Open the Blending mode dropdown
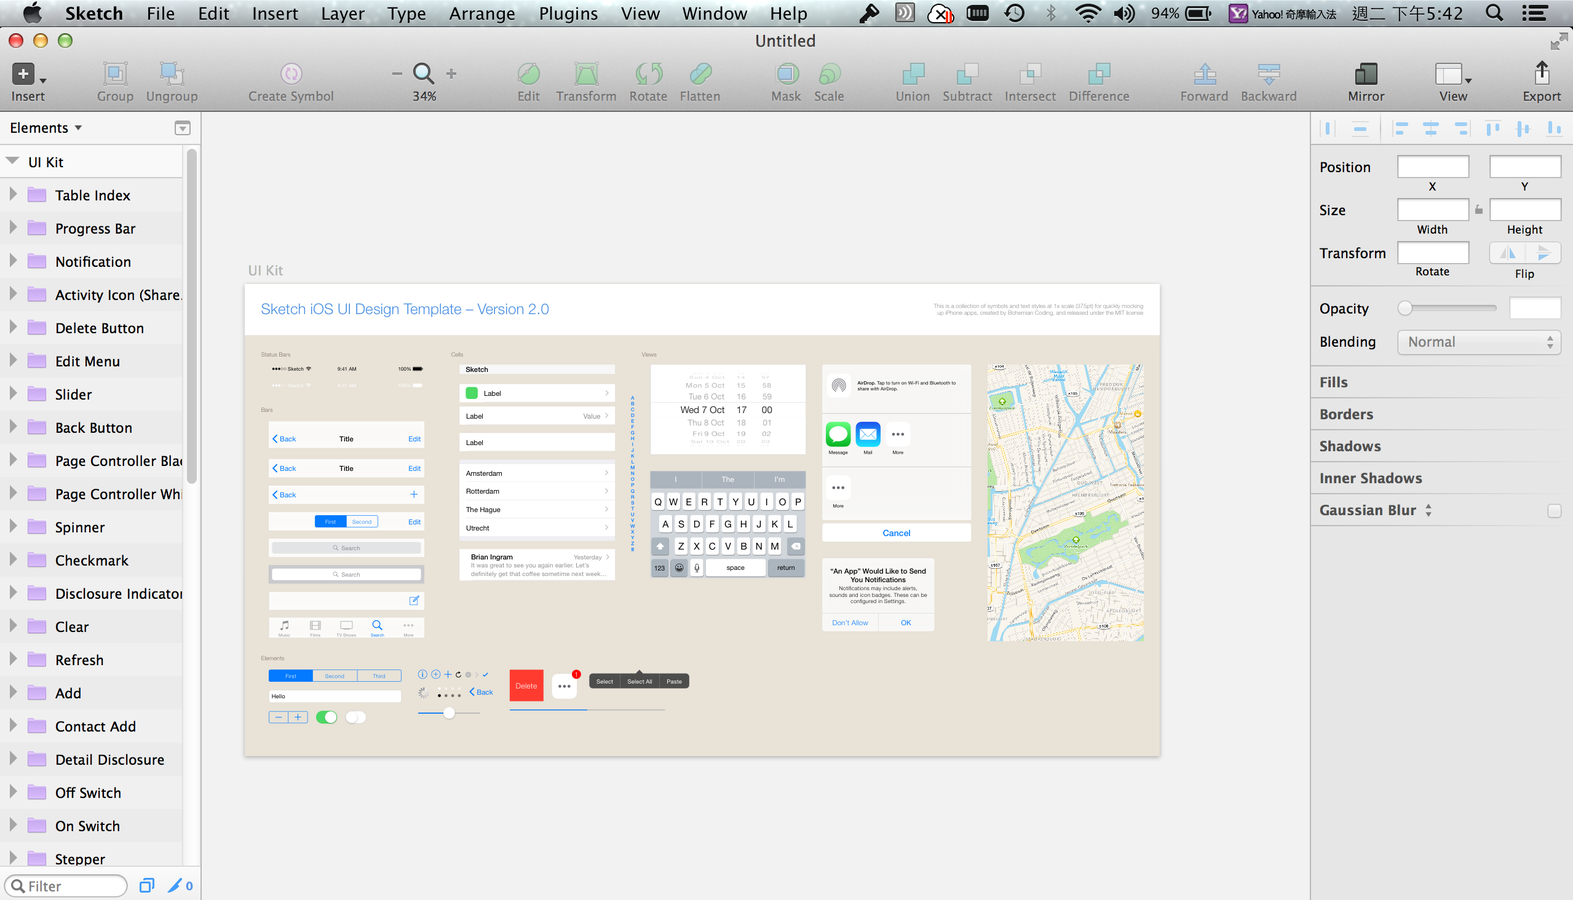Image resolution: width=1573 pixels, height=900 pixels. 1478,342
